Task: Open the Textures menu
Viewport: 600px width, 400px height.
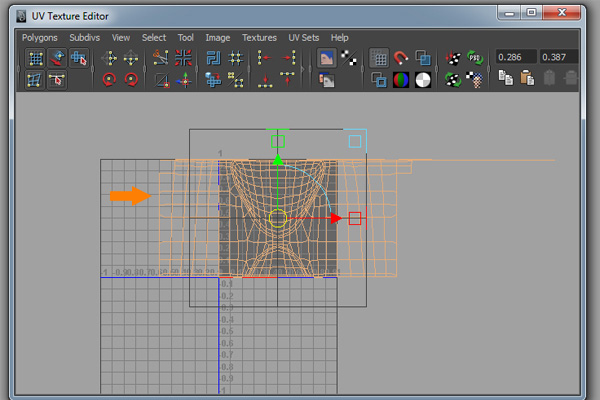Action: 259,37
